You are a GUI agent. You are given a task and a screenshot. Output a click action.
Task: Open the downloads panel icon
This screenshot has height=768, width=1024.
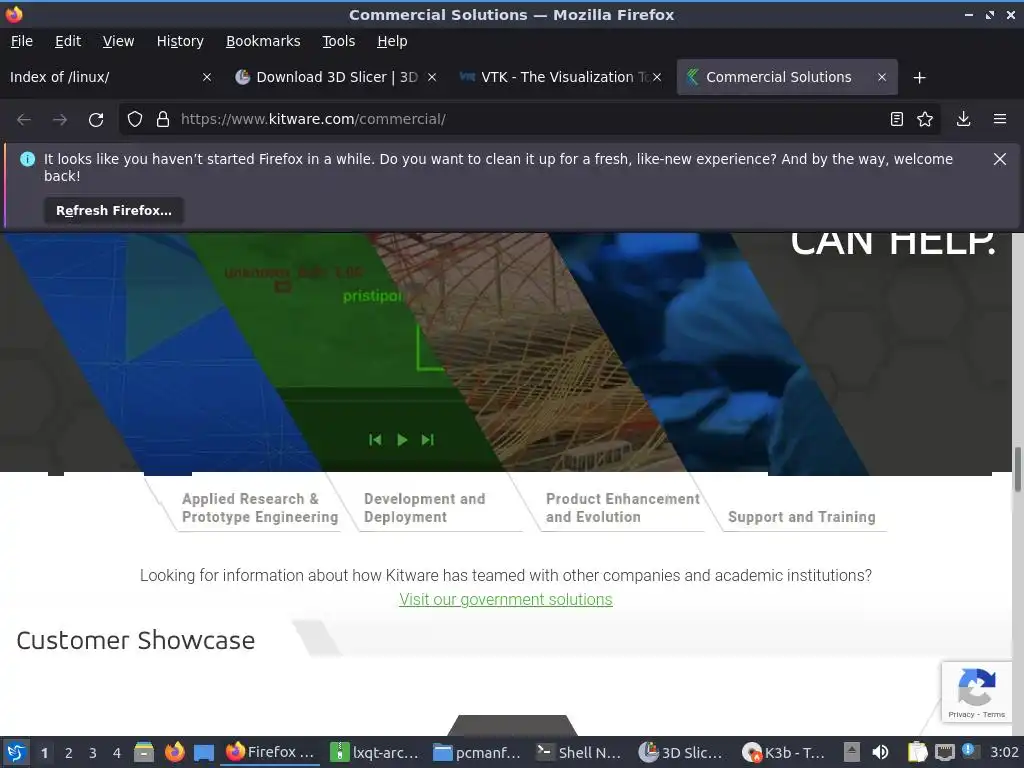click(x=963, y=119)
